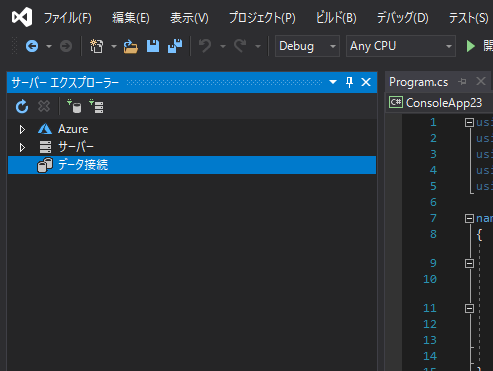Open the navigate backward history dropdown arrow

pos(49,46)
